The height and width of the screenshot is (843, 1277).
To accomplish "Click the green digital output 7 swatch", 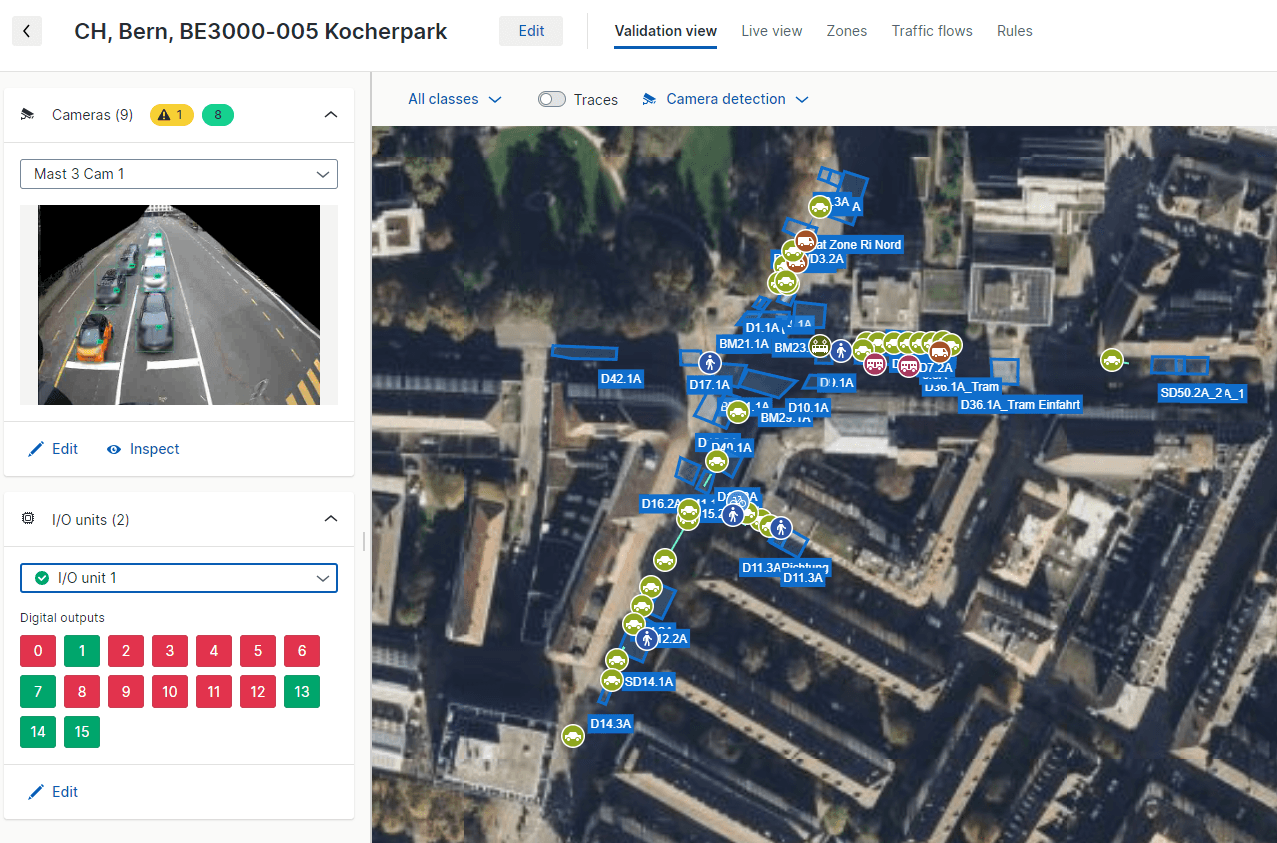I will [38, 691].
